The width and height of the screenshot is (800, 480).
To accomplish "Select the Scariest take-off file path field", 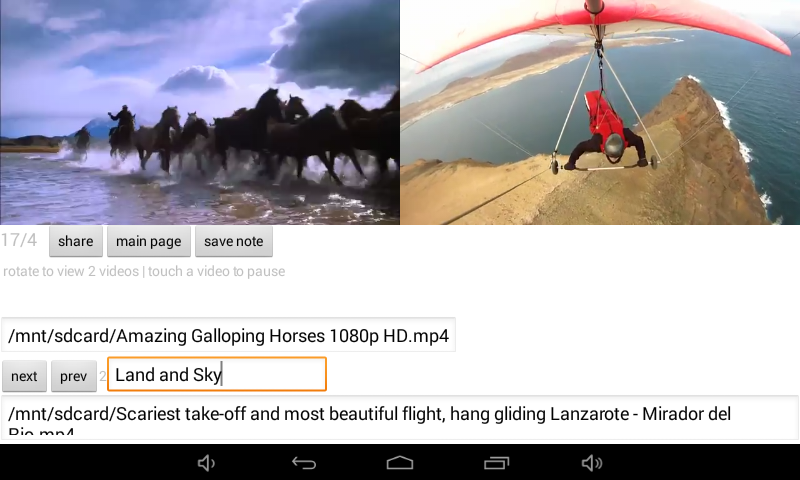I will point(400,417).
